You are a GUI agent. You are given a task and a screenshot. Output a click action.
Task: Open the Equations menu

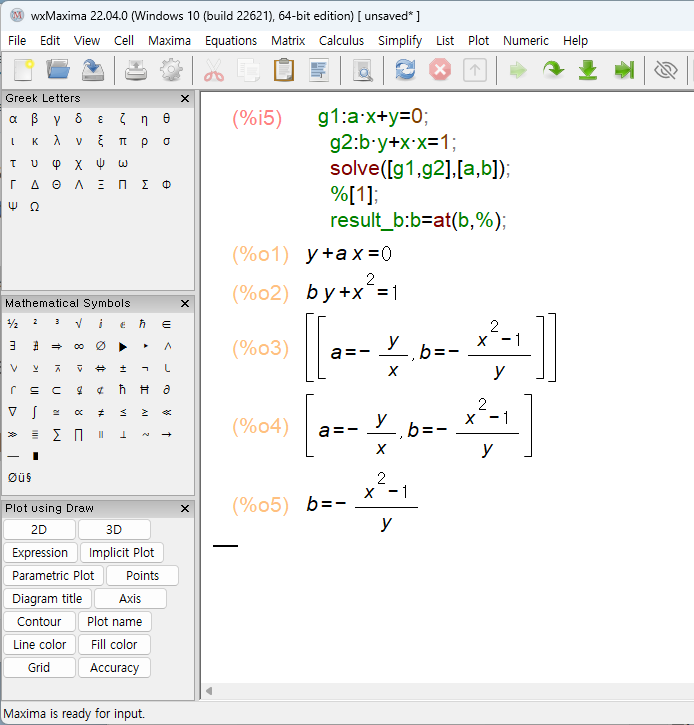coord(231,41)
